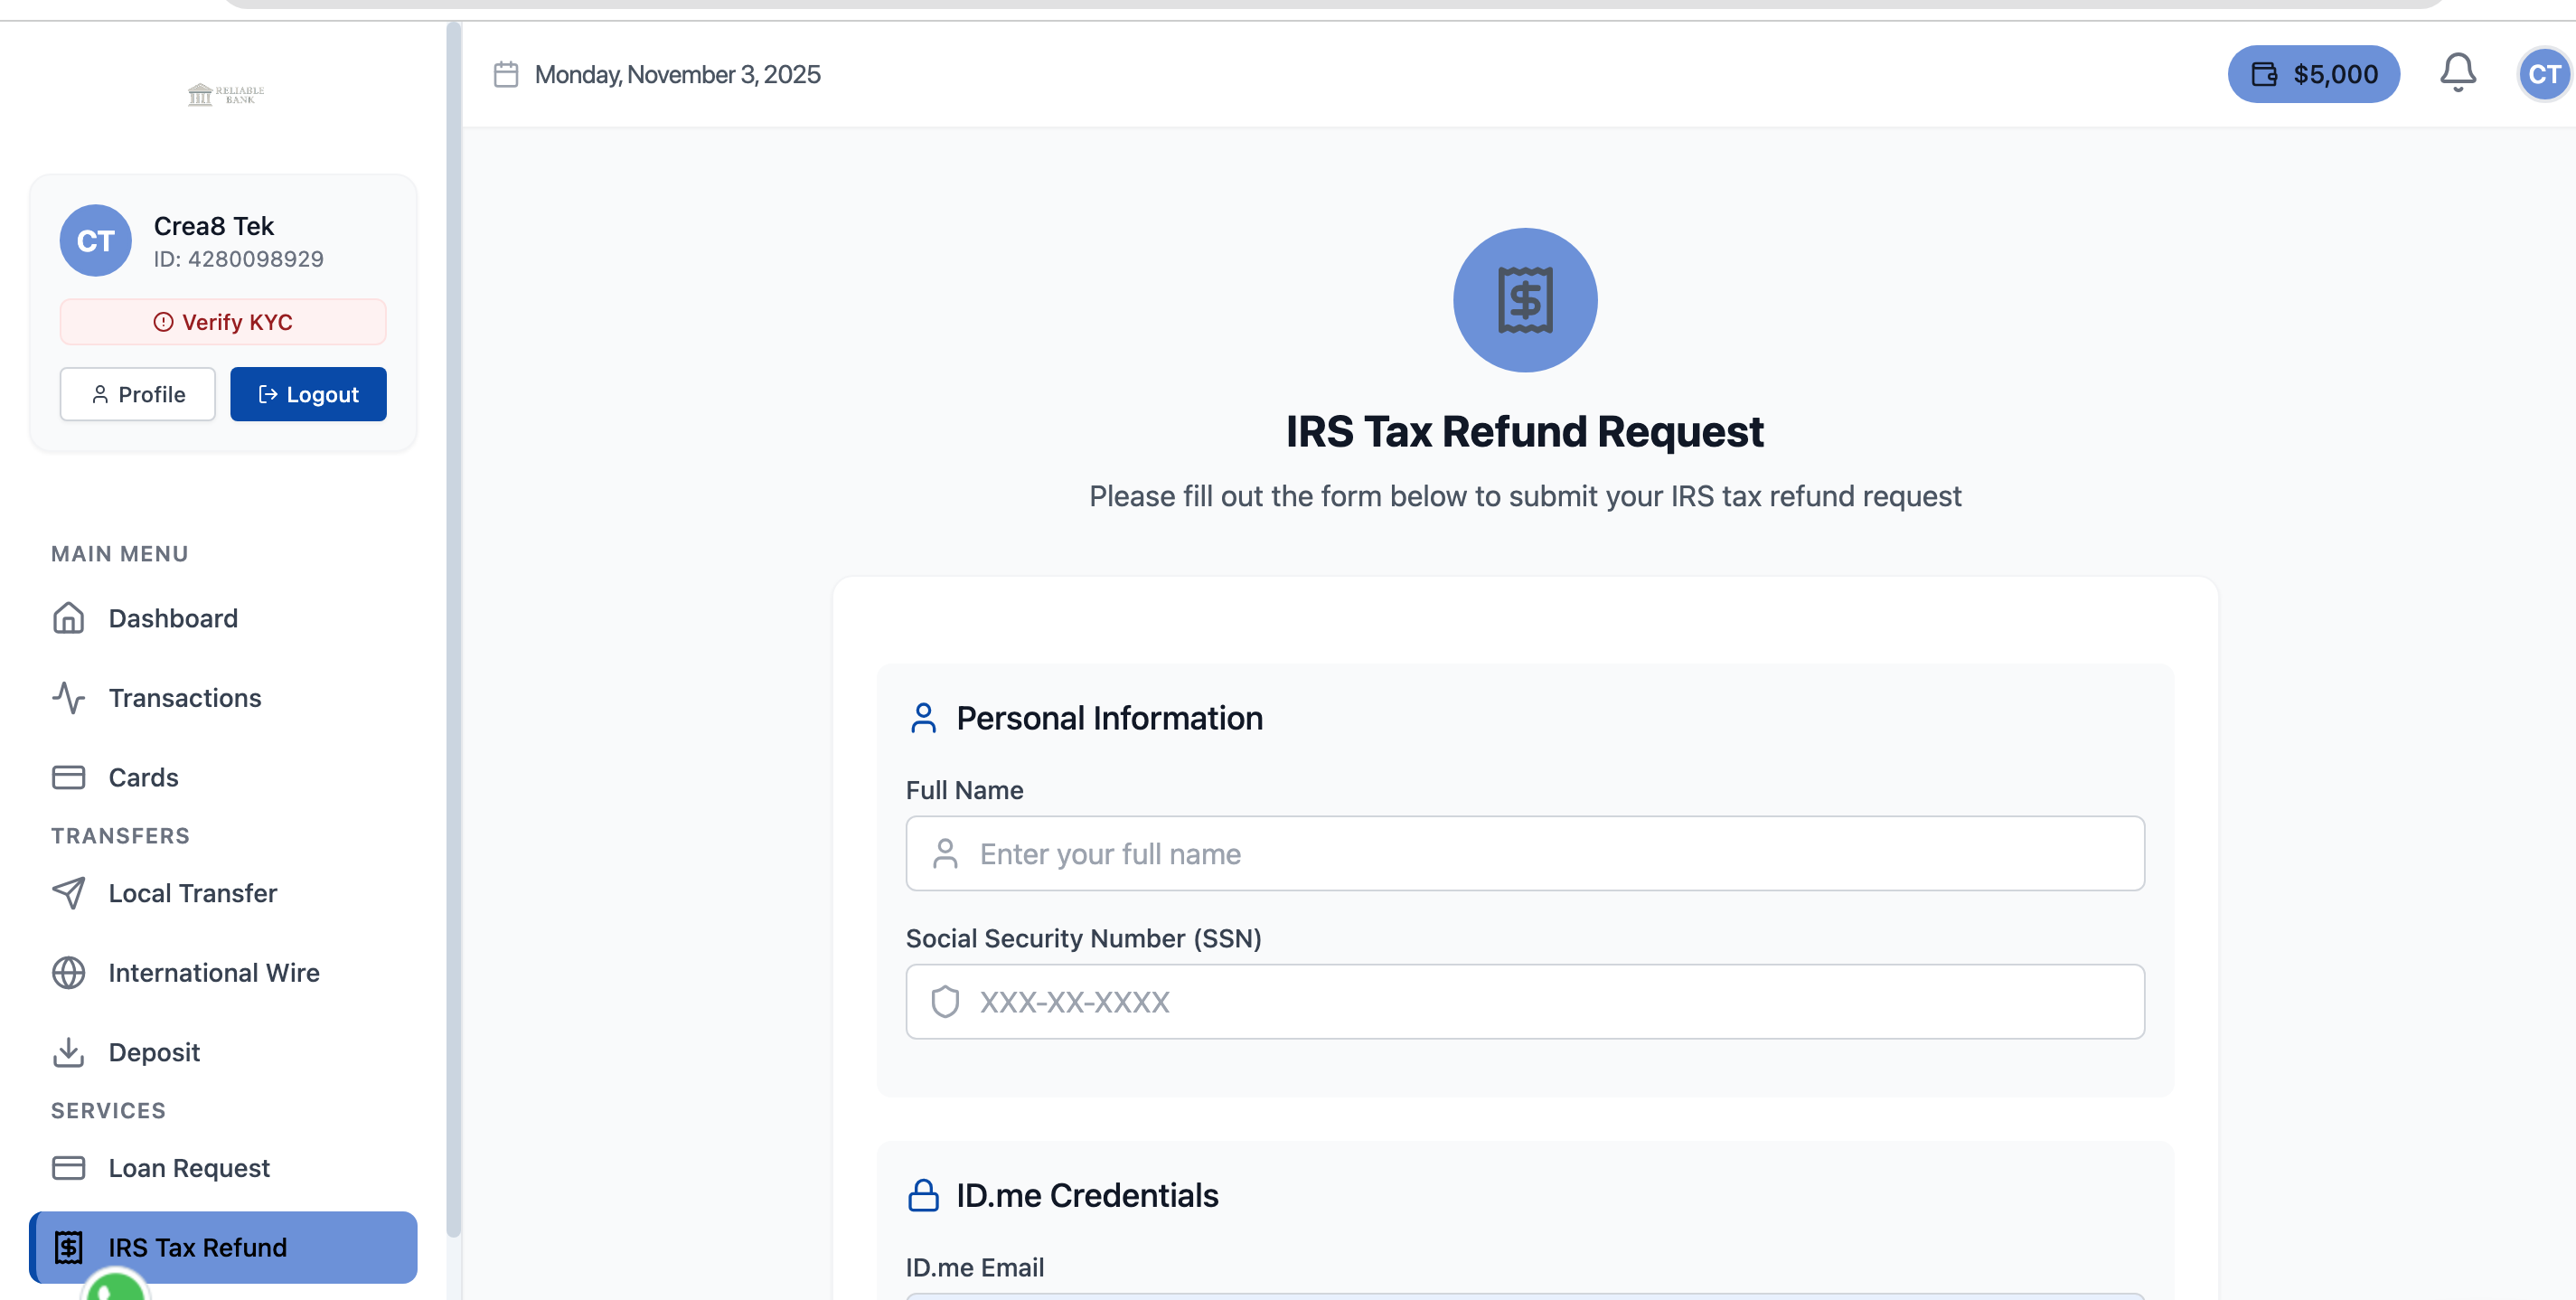Select Local Transfer in sidebar
The image size is (2576, 1300).
tap(192, 893)
